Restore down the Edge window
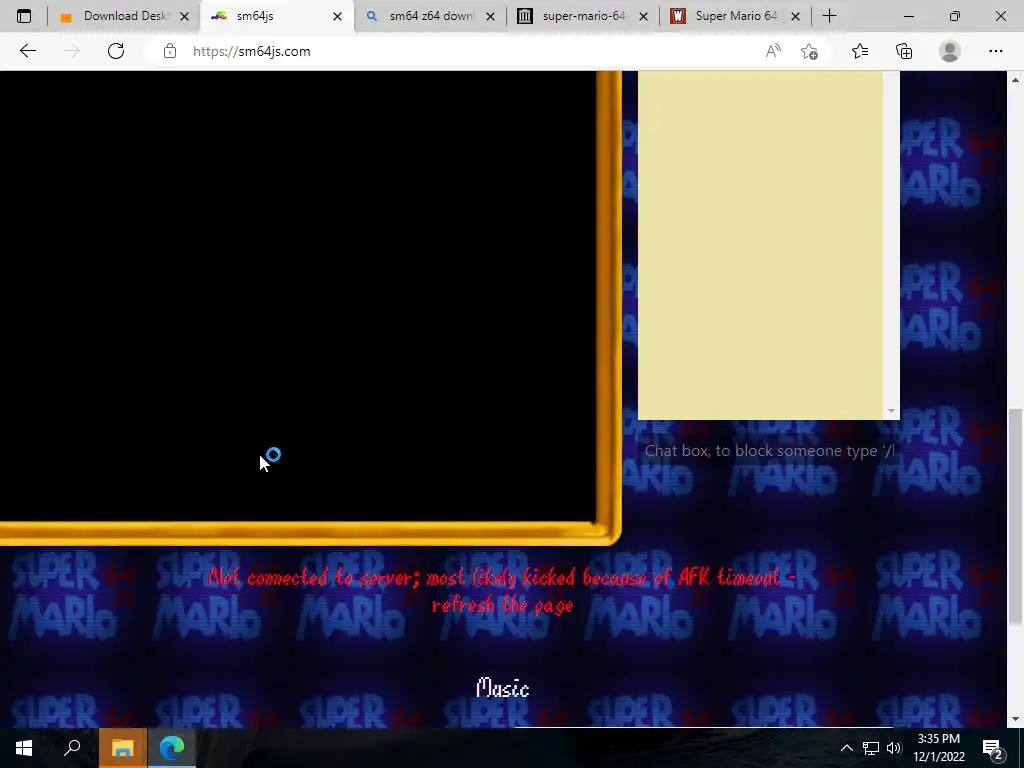 click(x=955, y=16)
